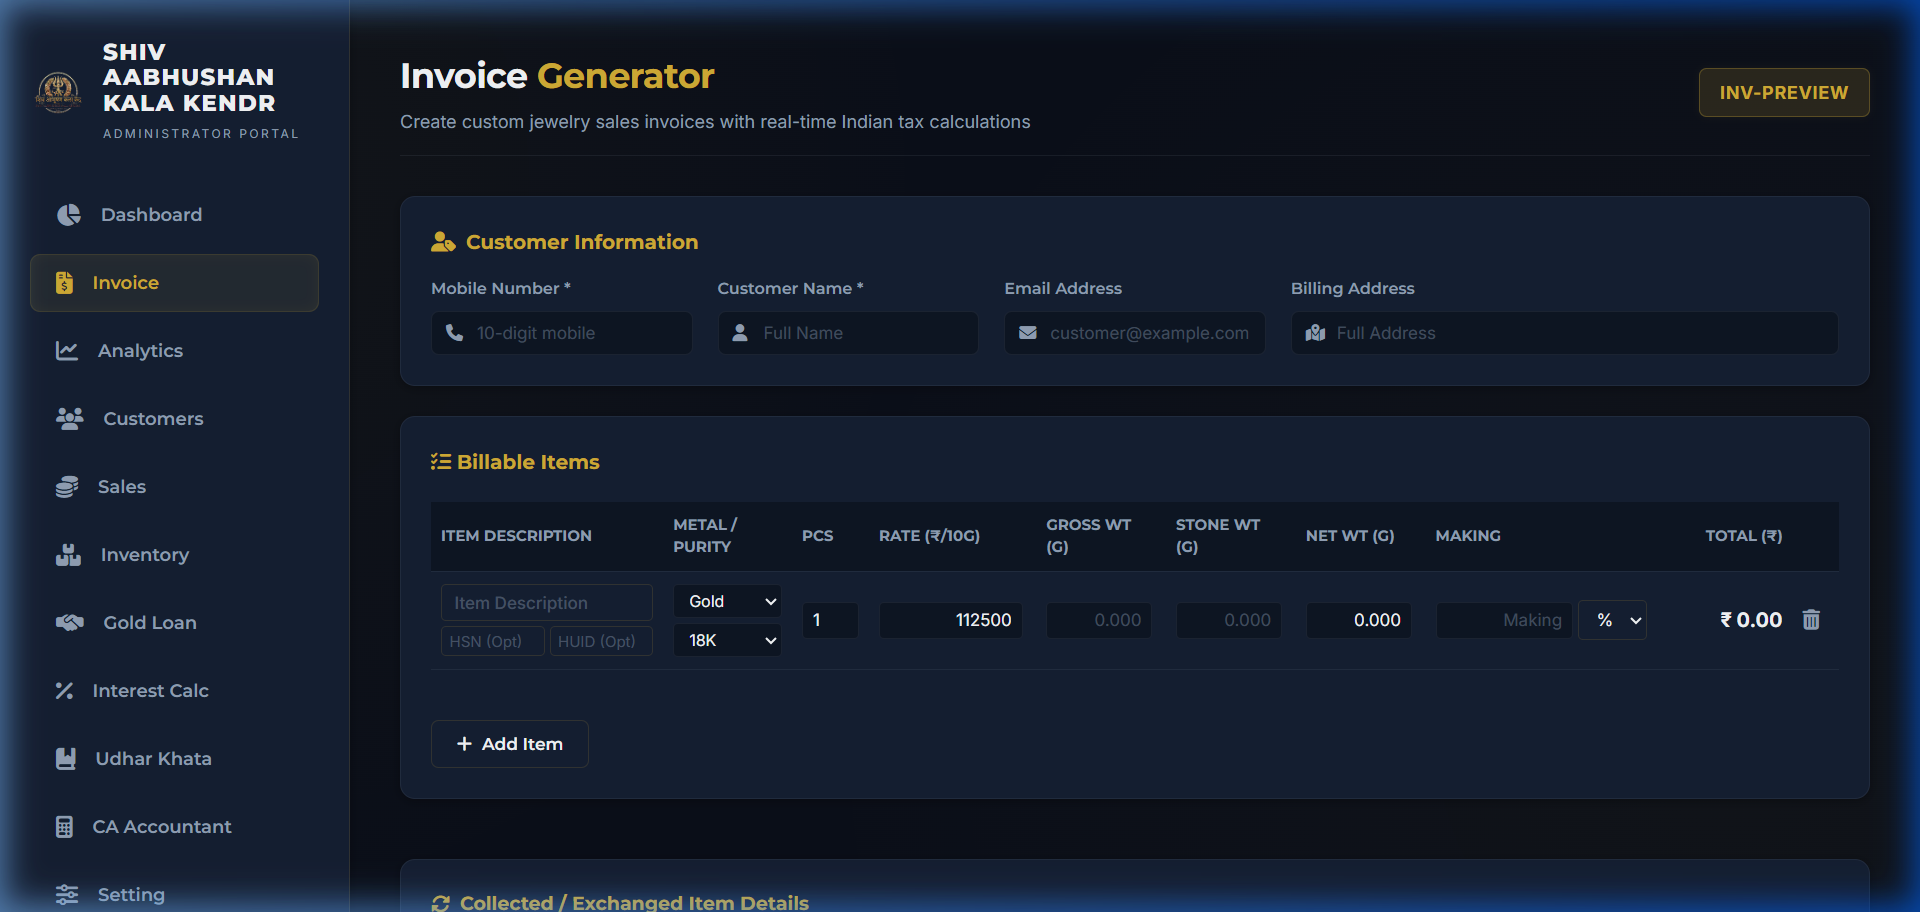The height and width of the screenshot is (912, 1920).
Task: Select Invoice in the sidebar
Action: click(x=174, y=283)
